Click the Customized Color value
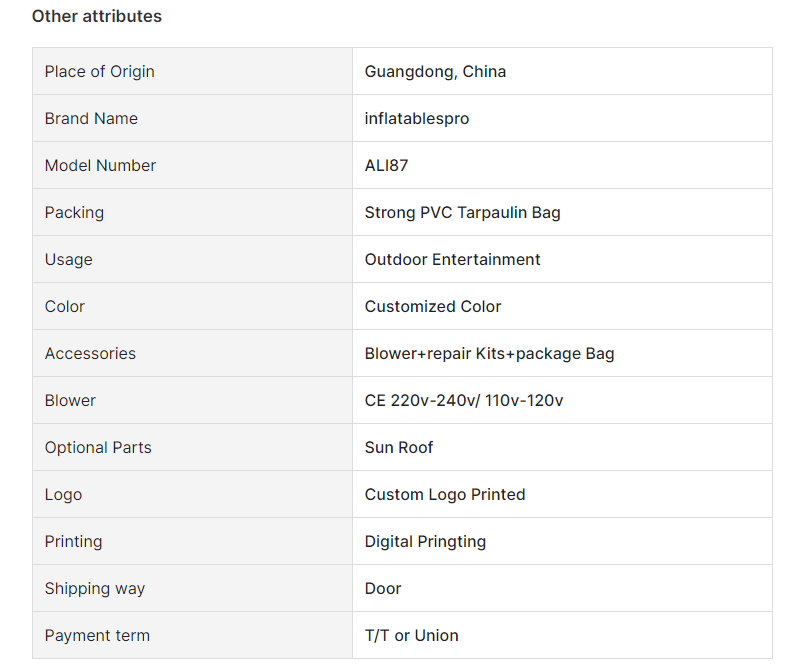The image size is (802, 670). click(433, 306)
